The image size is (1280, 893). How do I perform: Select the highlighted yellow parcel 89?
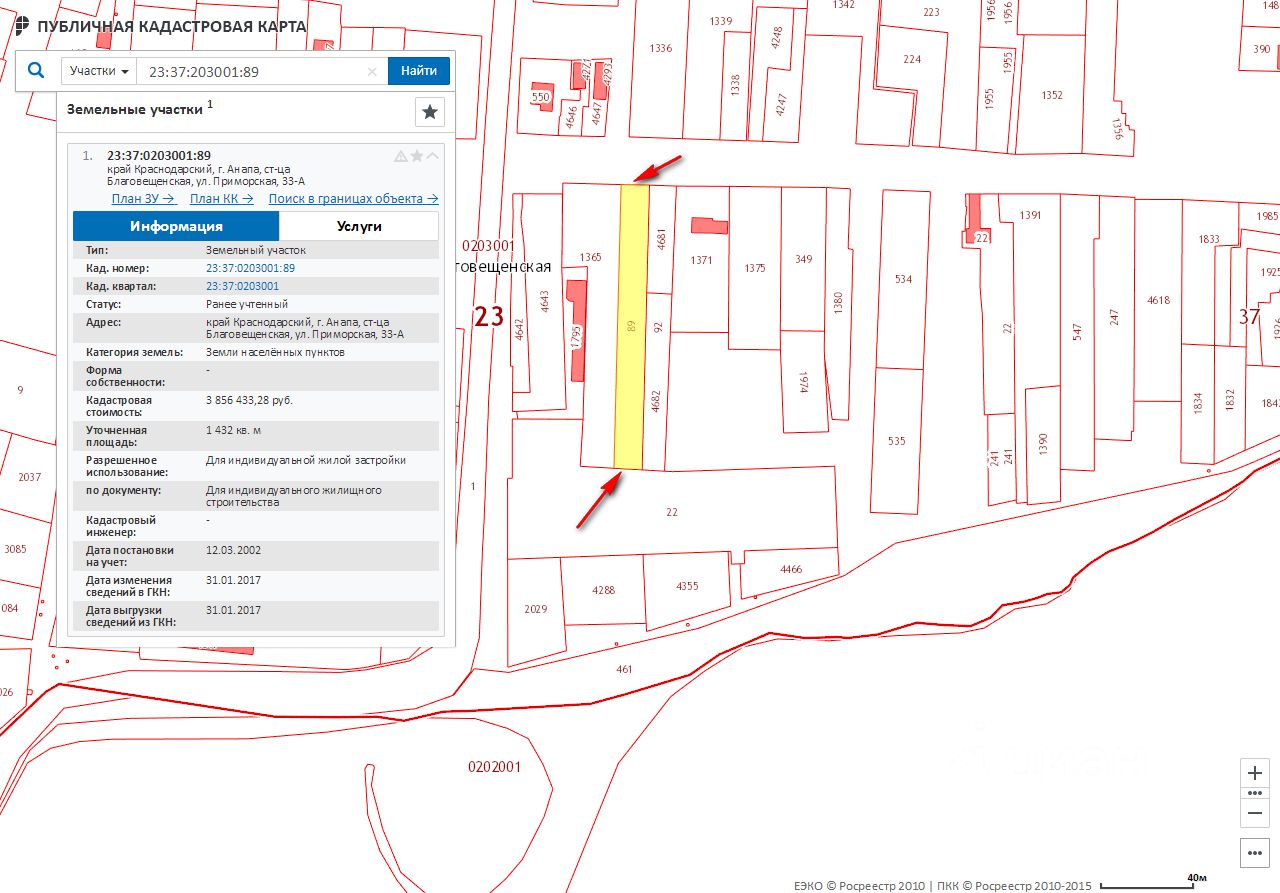pyautogui.click(x=630, y=325)
